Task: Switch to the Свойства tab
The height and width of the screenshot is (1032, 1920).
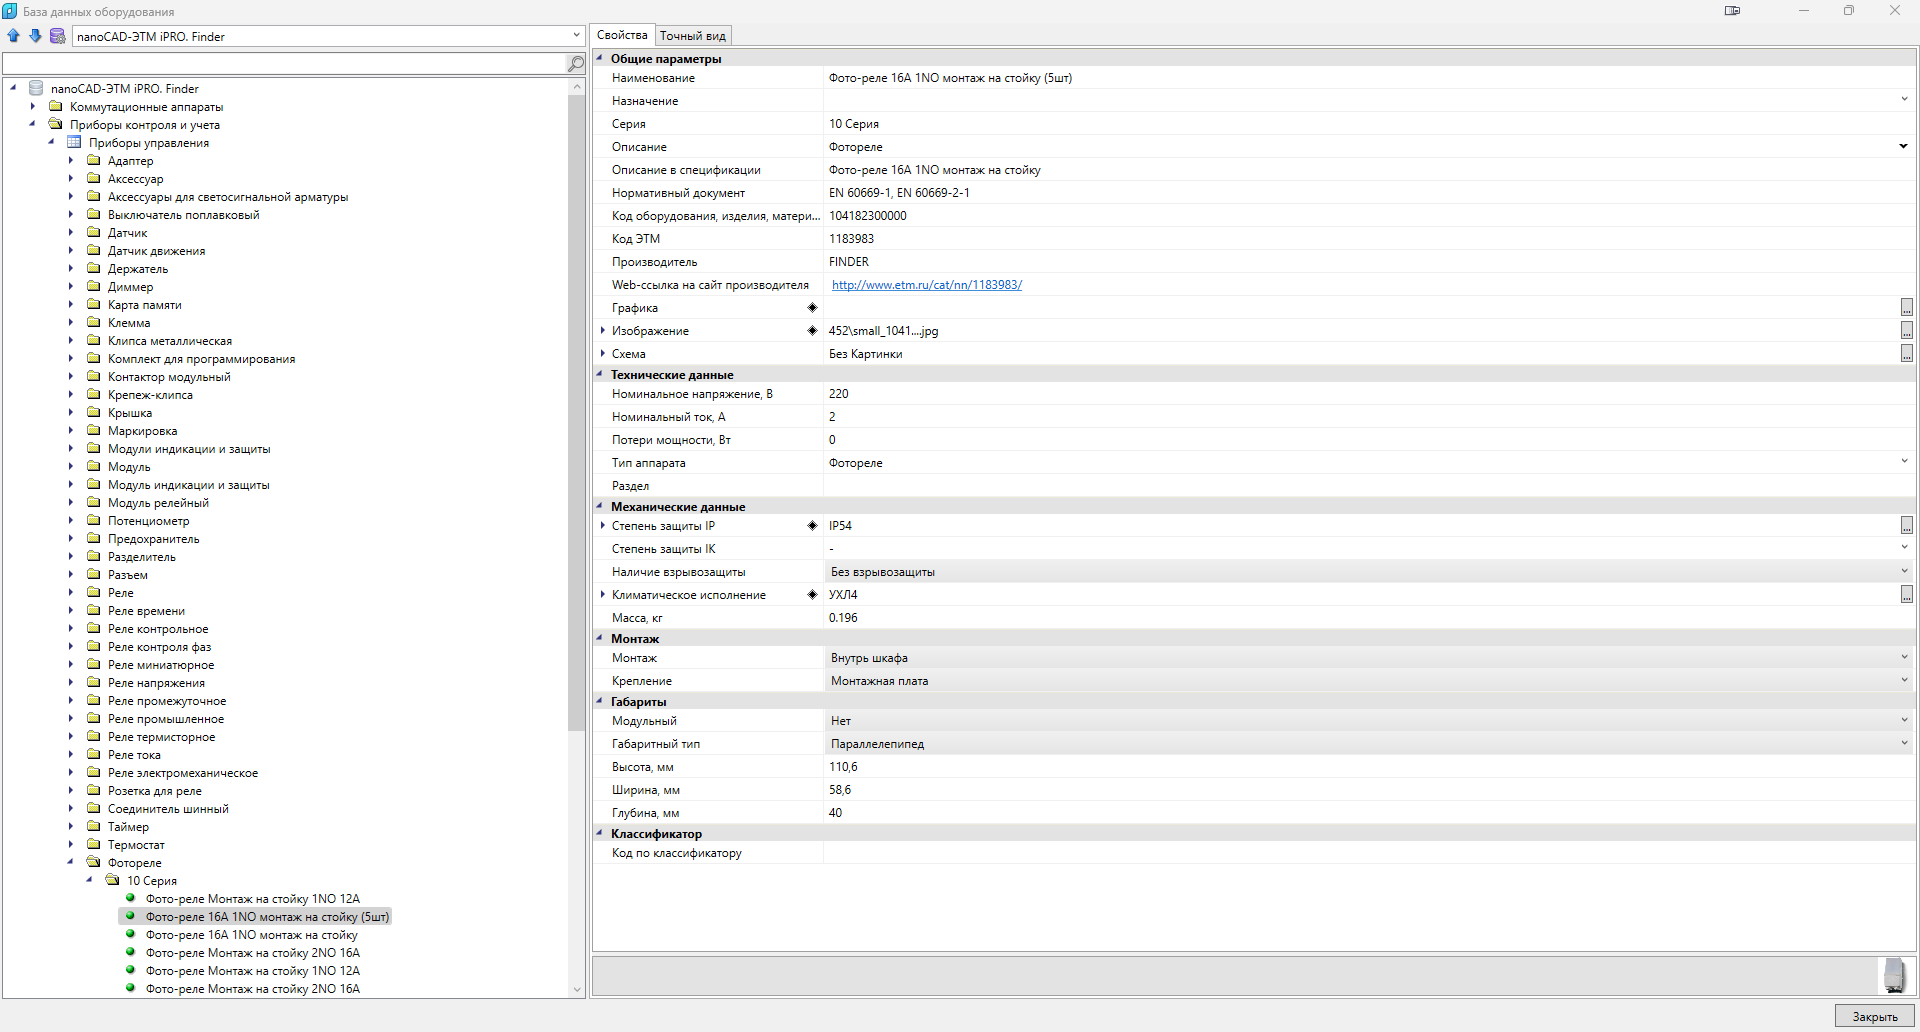Action: 622,35
